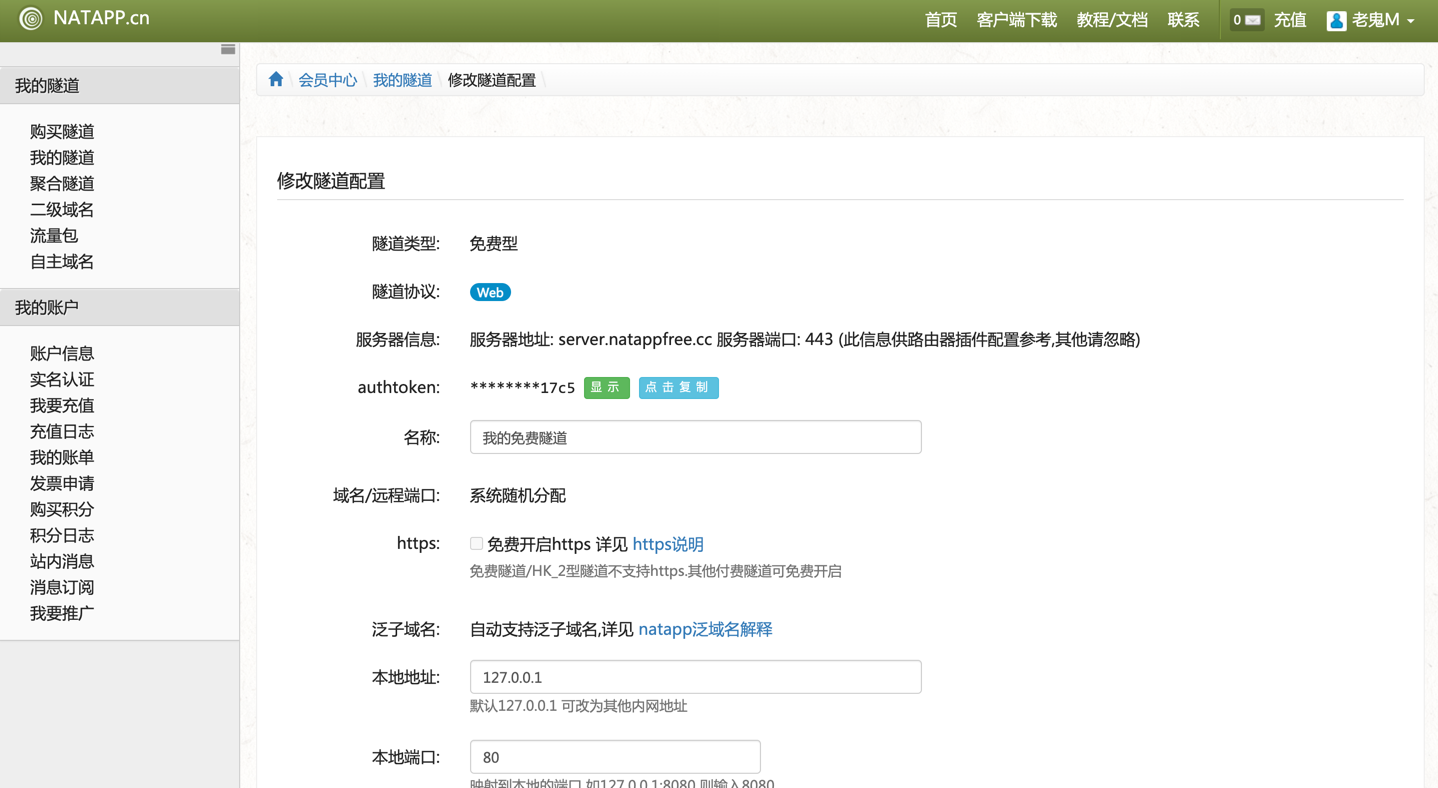Click the Web protocol badge

coord(490,292)
